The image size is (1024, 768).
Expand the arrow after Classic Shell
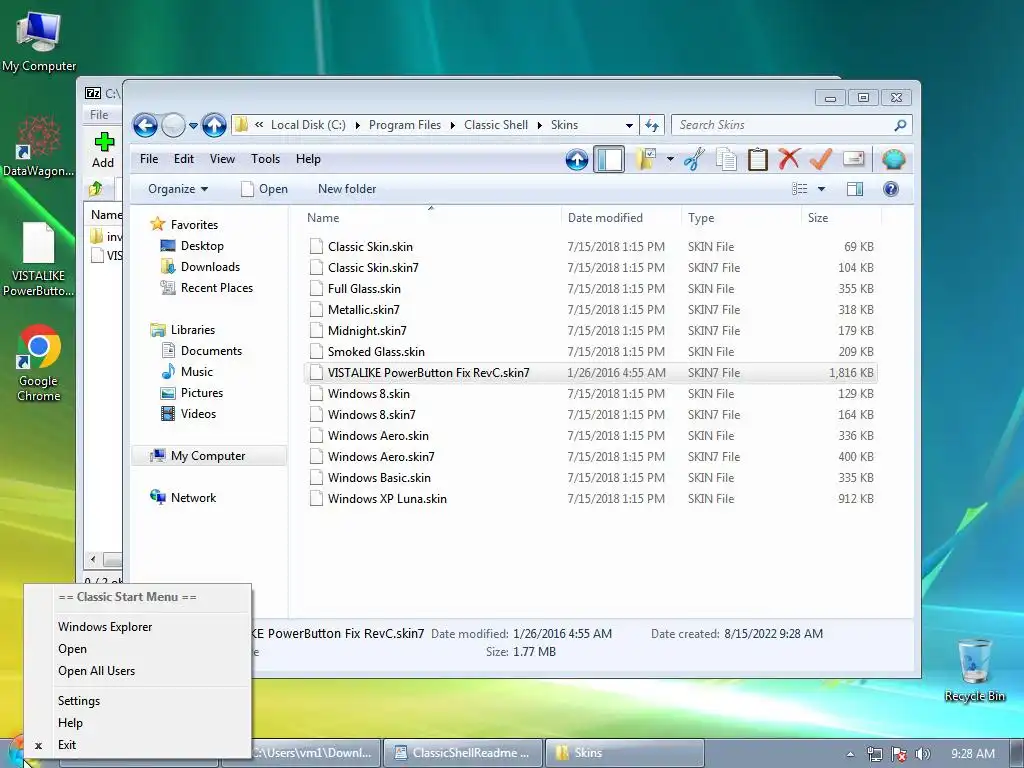coord(539,125)
